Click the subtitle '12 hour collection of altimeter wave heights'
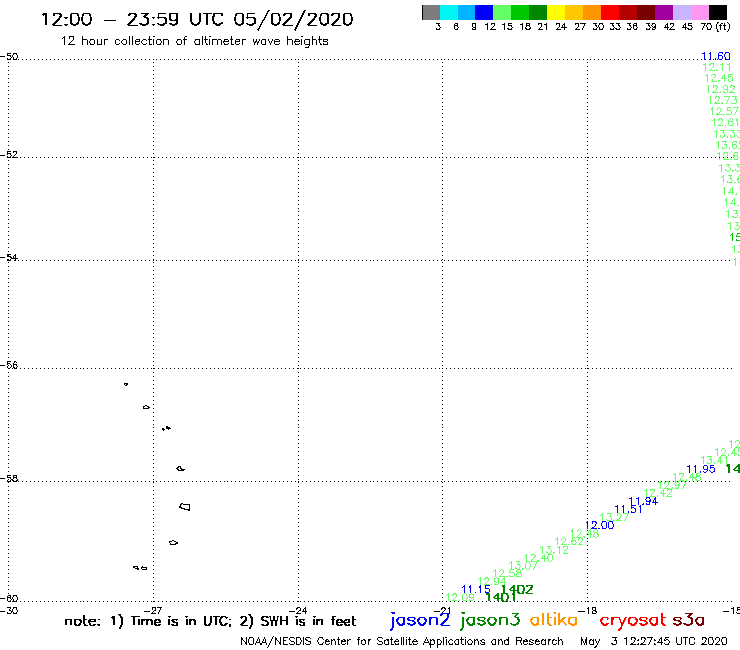 pos(194,41)
